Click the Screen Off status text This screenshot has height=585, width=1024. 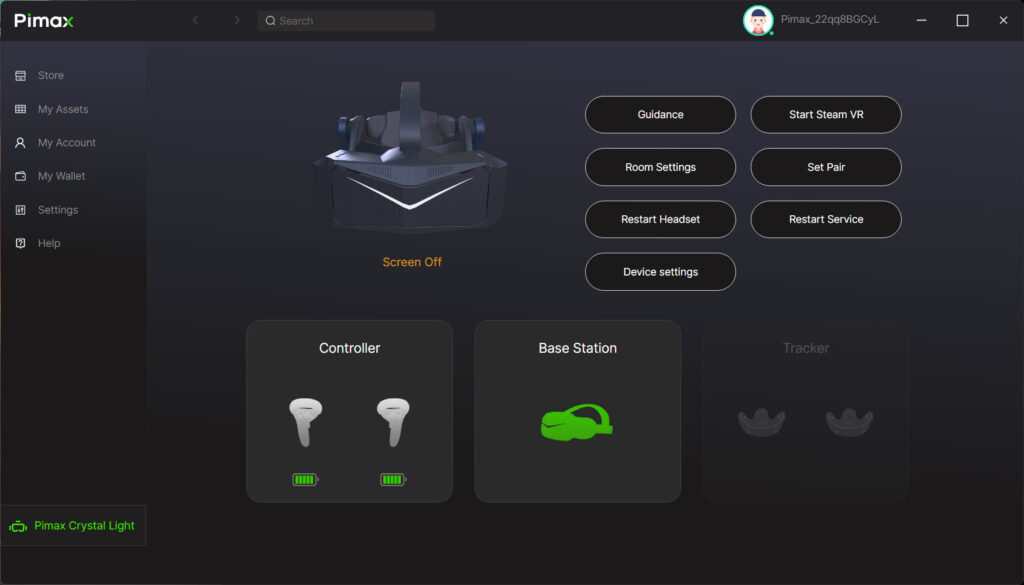coord(412,262)
